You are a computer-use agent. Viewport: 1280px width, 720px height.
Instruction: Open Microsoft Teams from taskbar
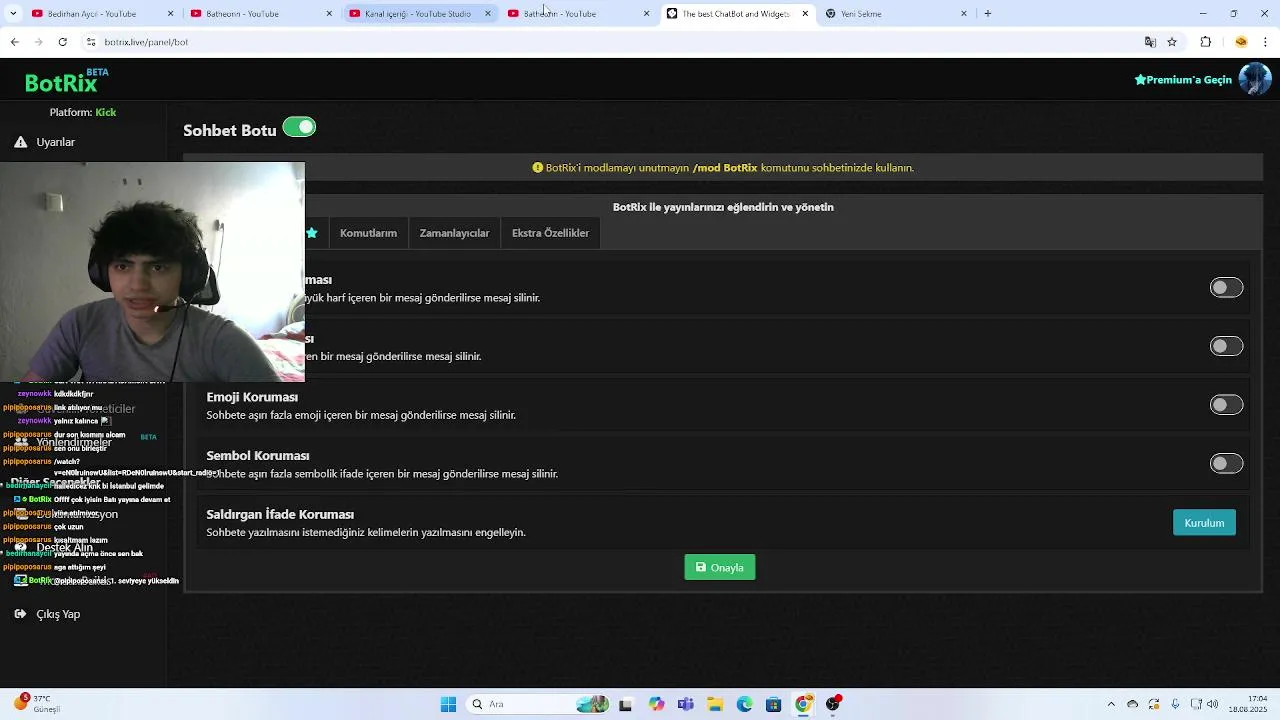[x=685, y=704]
